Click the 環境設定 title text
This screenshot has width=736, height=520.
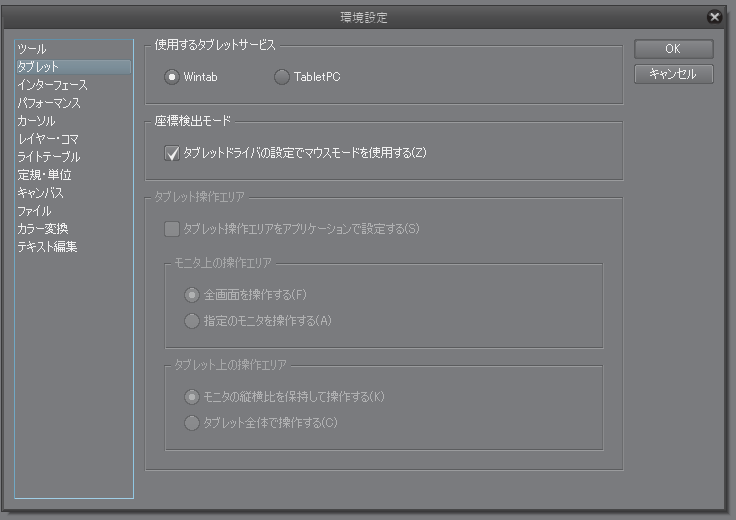click(364, 17)
